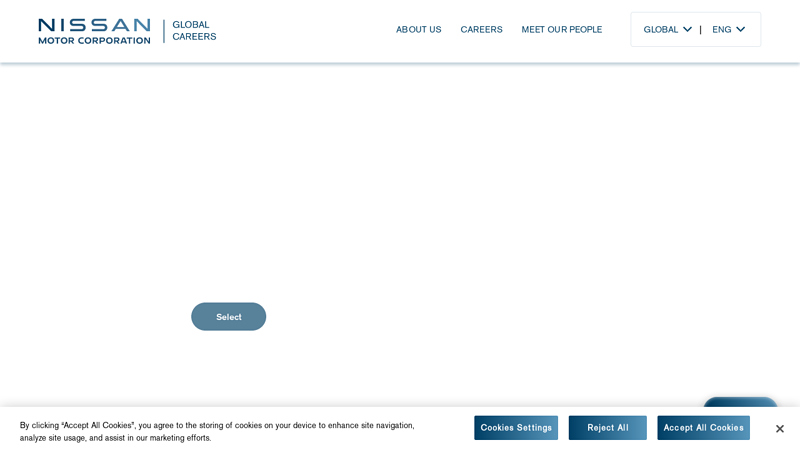
Task: Click the chevron arrow beside ENG
Action: (x=741, y=29)
